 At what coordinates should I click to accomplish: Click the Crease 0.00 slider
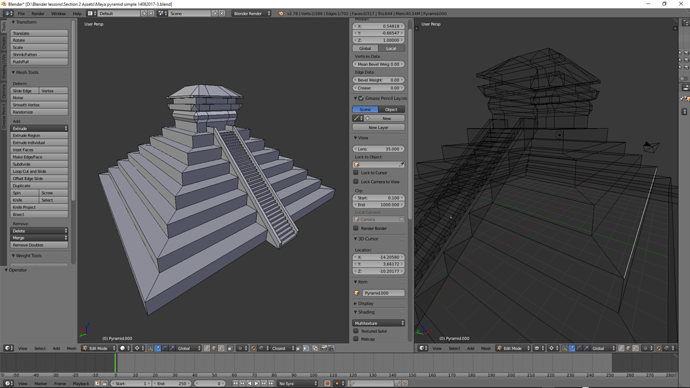[x=378, y=88]
